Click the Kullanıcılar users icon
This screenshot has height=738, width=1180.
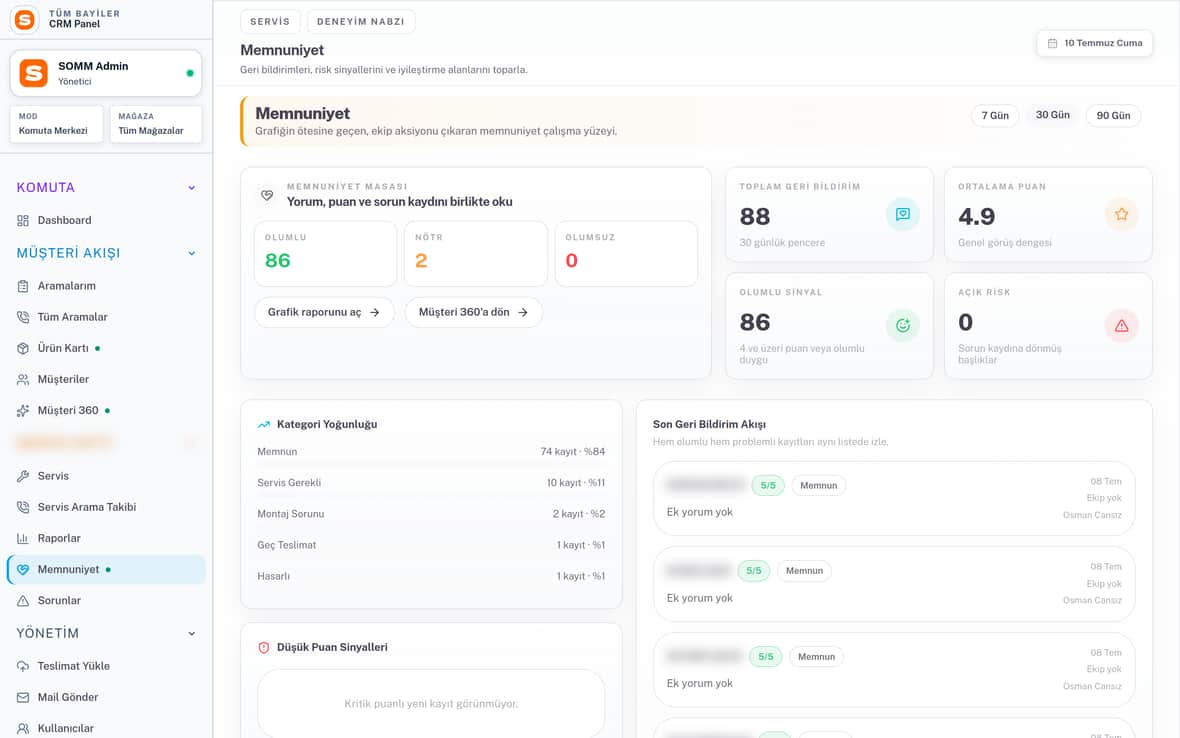[x=23, y=728]
